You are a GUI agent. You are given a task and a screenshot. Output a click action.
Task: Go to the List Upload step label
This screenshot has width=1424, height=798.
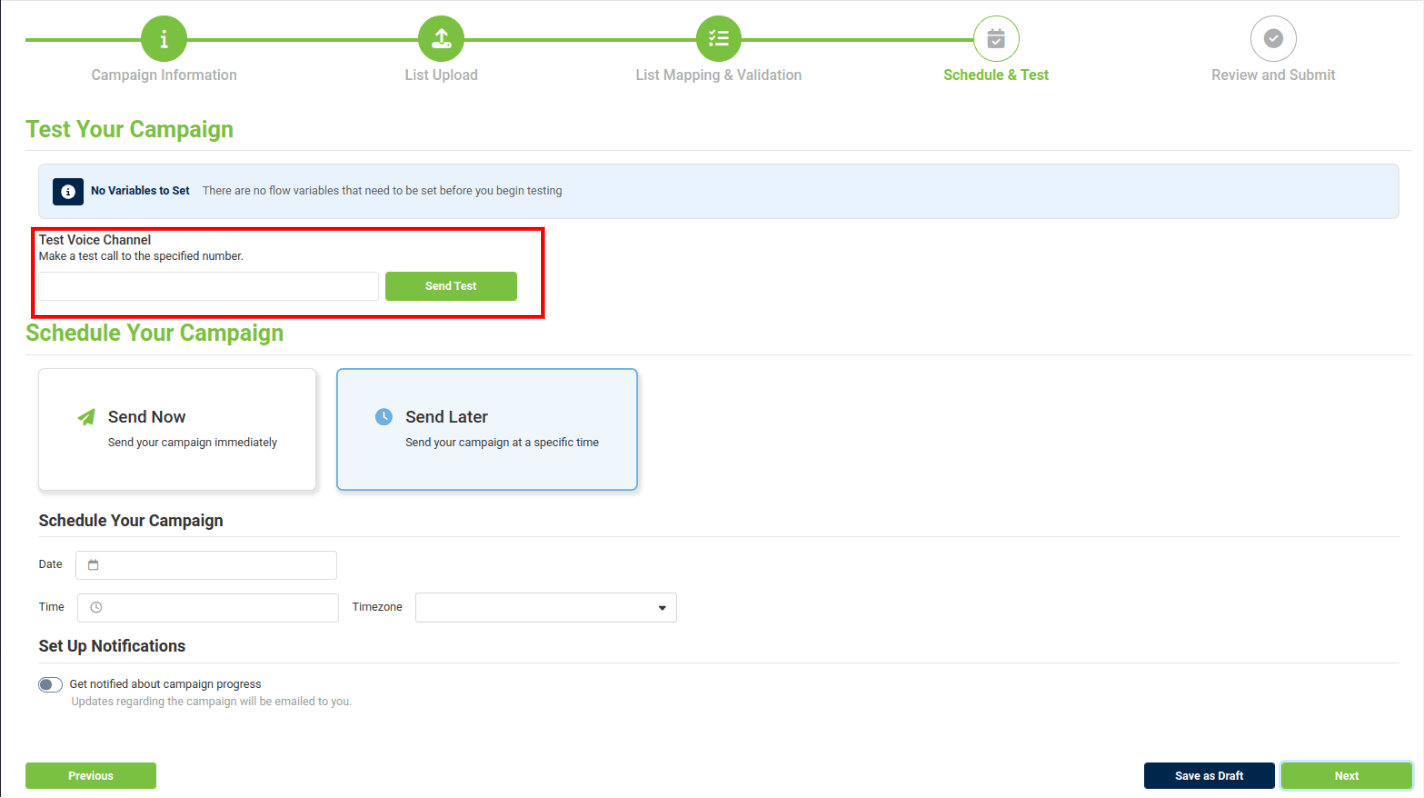[441, 75]
